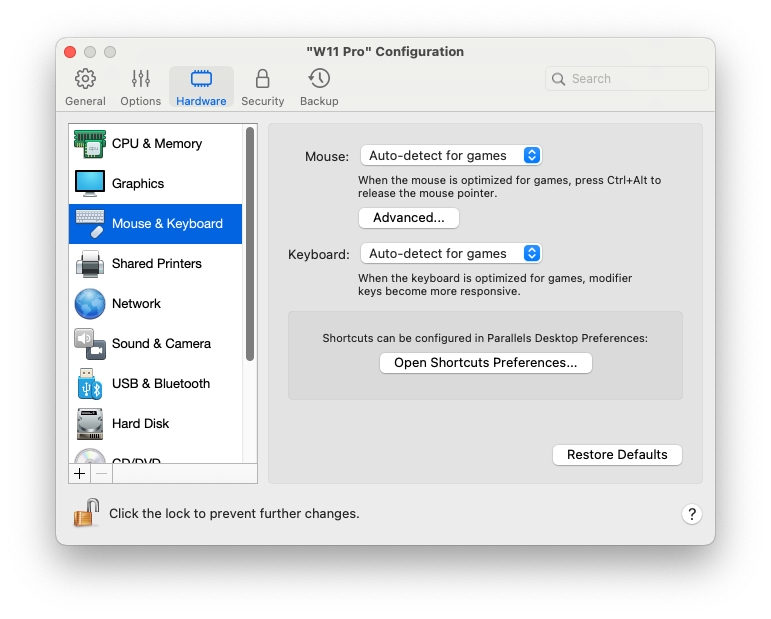Open the USB & Bluetooth icon

point(90,384)
